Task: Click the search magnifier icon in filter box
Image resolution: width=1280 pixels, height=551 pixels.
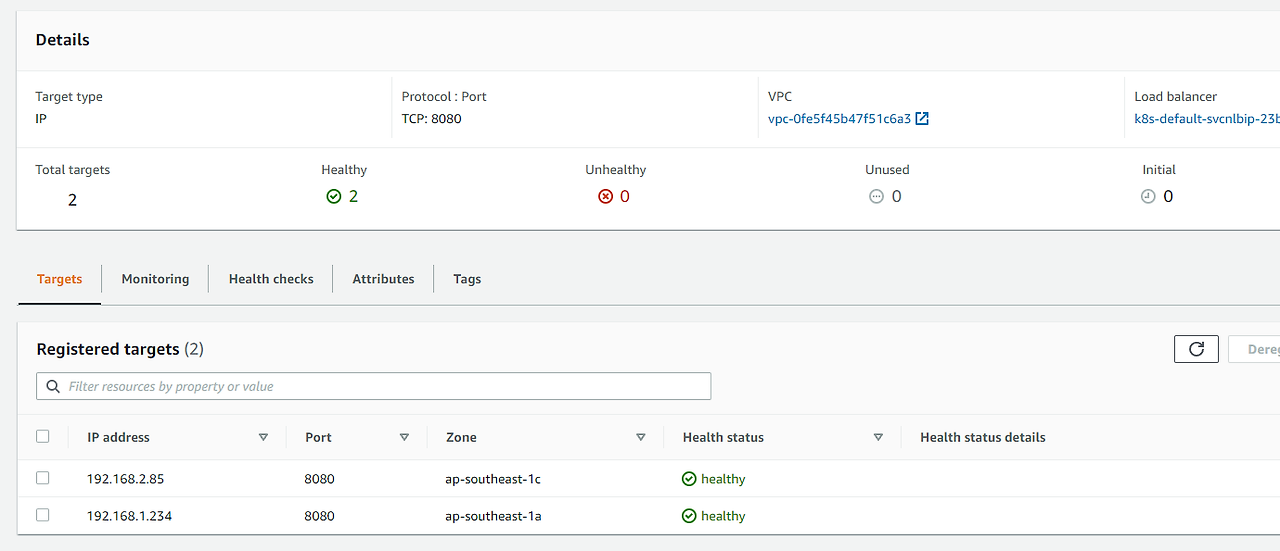Action: click(53, 386)
